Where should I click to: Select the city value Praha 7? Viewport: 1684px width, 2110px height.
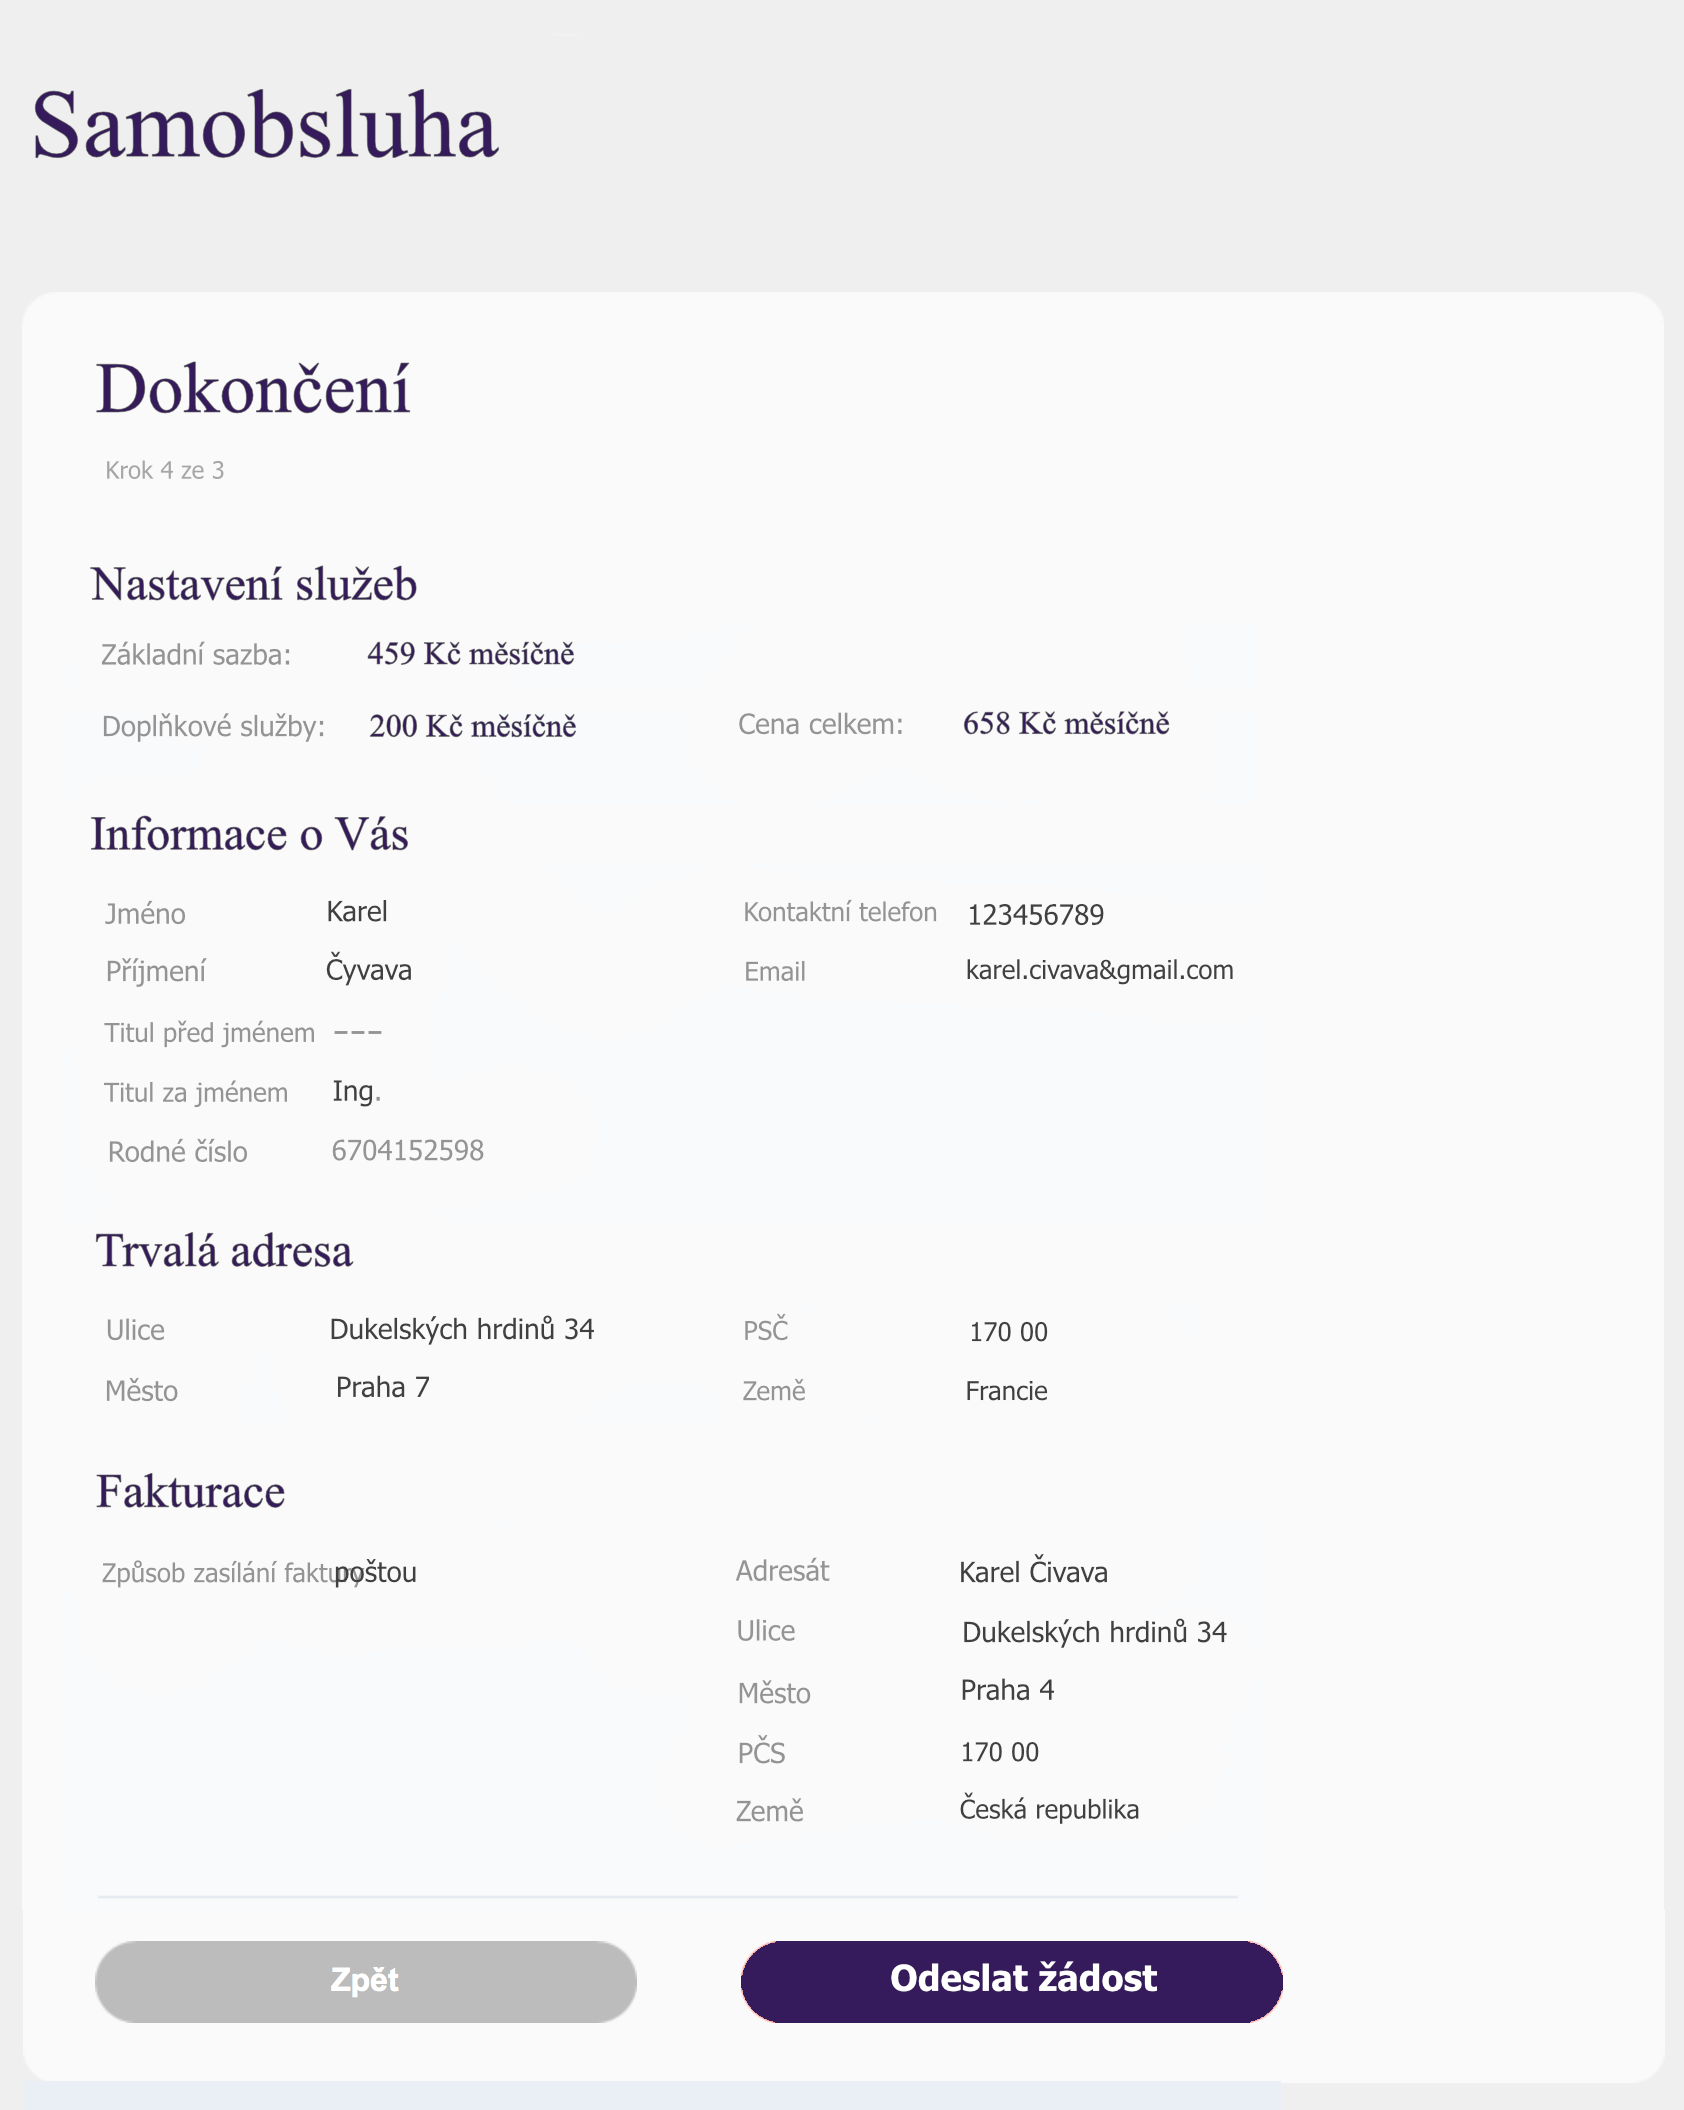pos(382,1387)
